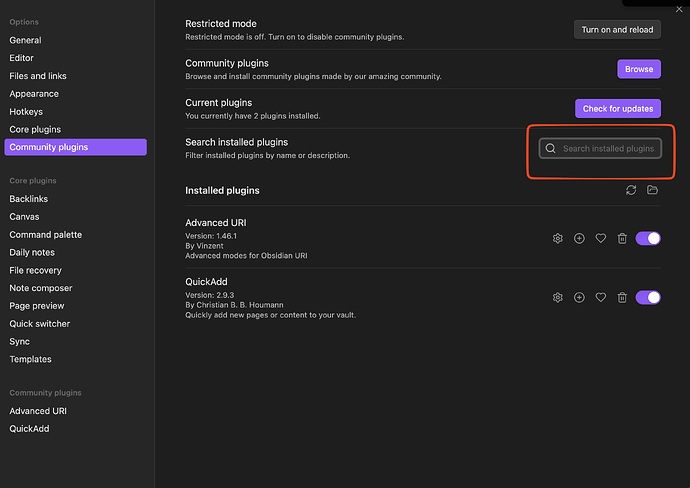Disable the Advanced URI plugin toggle
This screenshot has height=488, width=690.
(x=648, y=238)
